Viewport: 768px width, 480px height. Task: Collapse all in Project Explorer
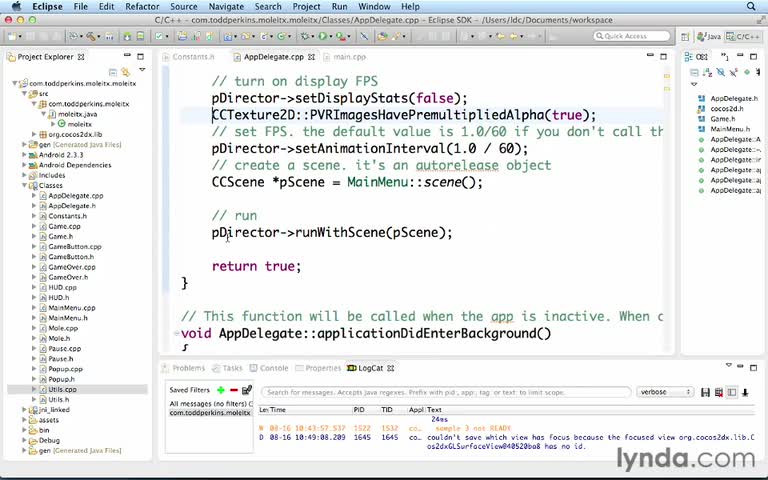click(x=113, y=72)
